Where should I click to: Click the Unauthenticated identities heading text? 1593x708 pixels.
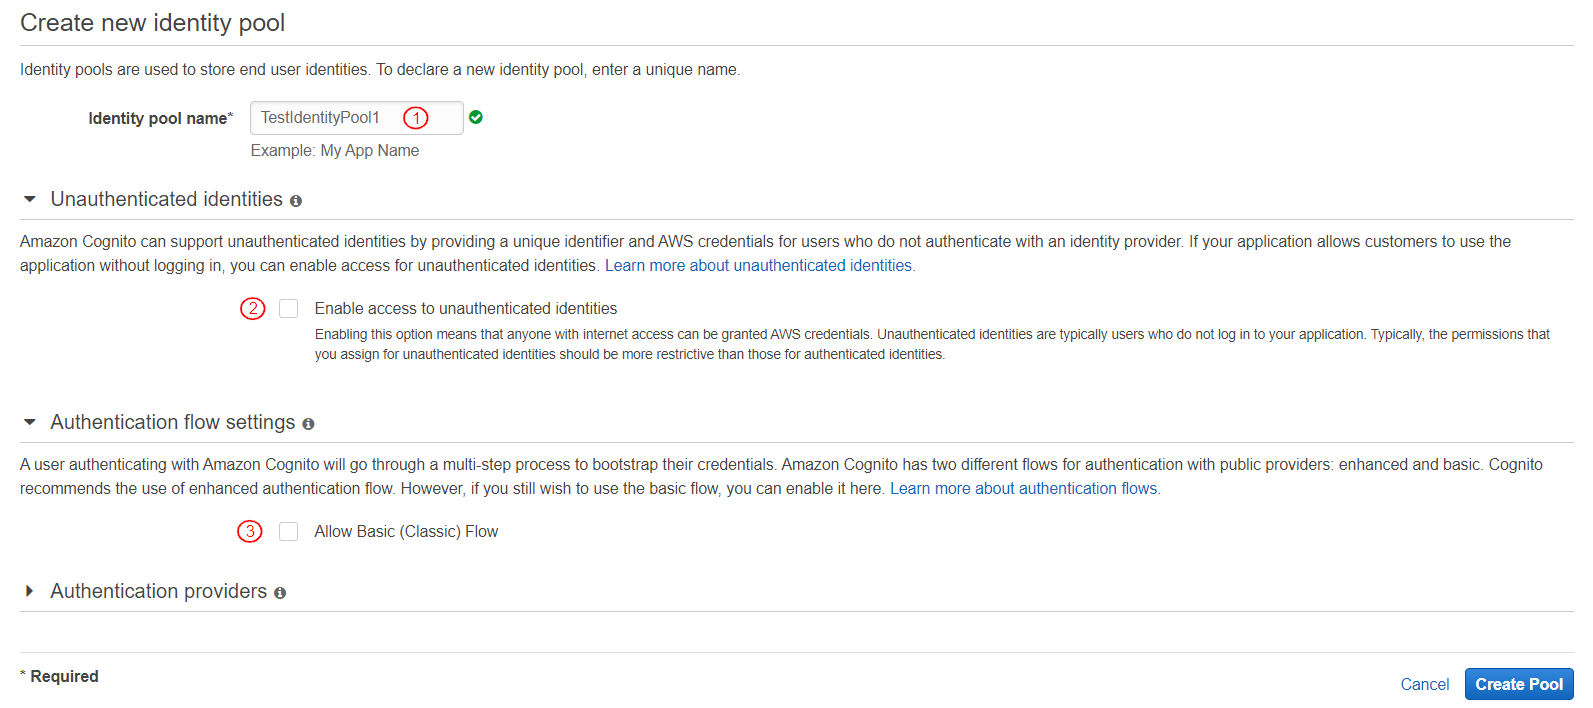pos(167,200)
